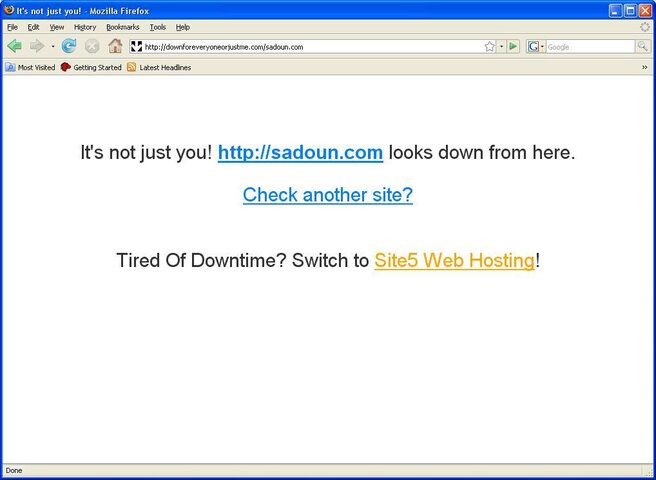Click the green Go arrow button
Screen dimensions: 656x480
513,46
